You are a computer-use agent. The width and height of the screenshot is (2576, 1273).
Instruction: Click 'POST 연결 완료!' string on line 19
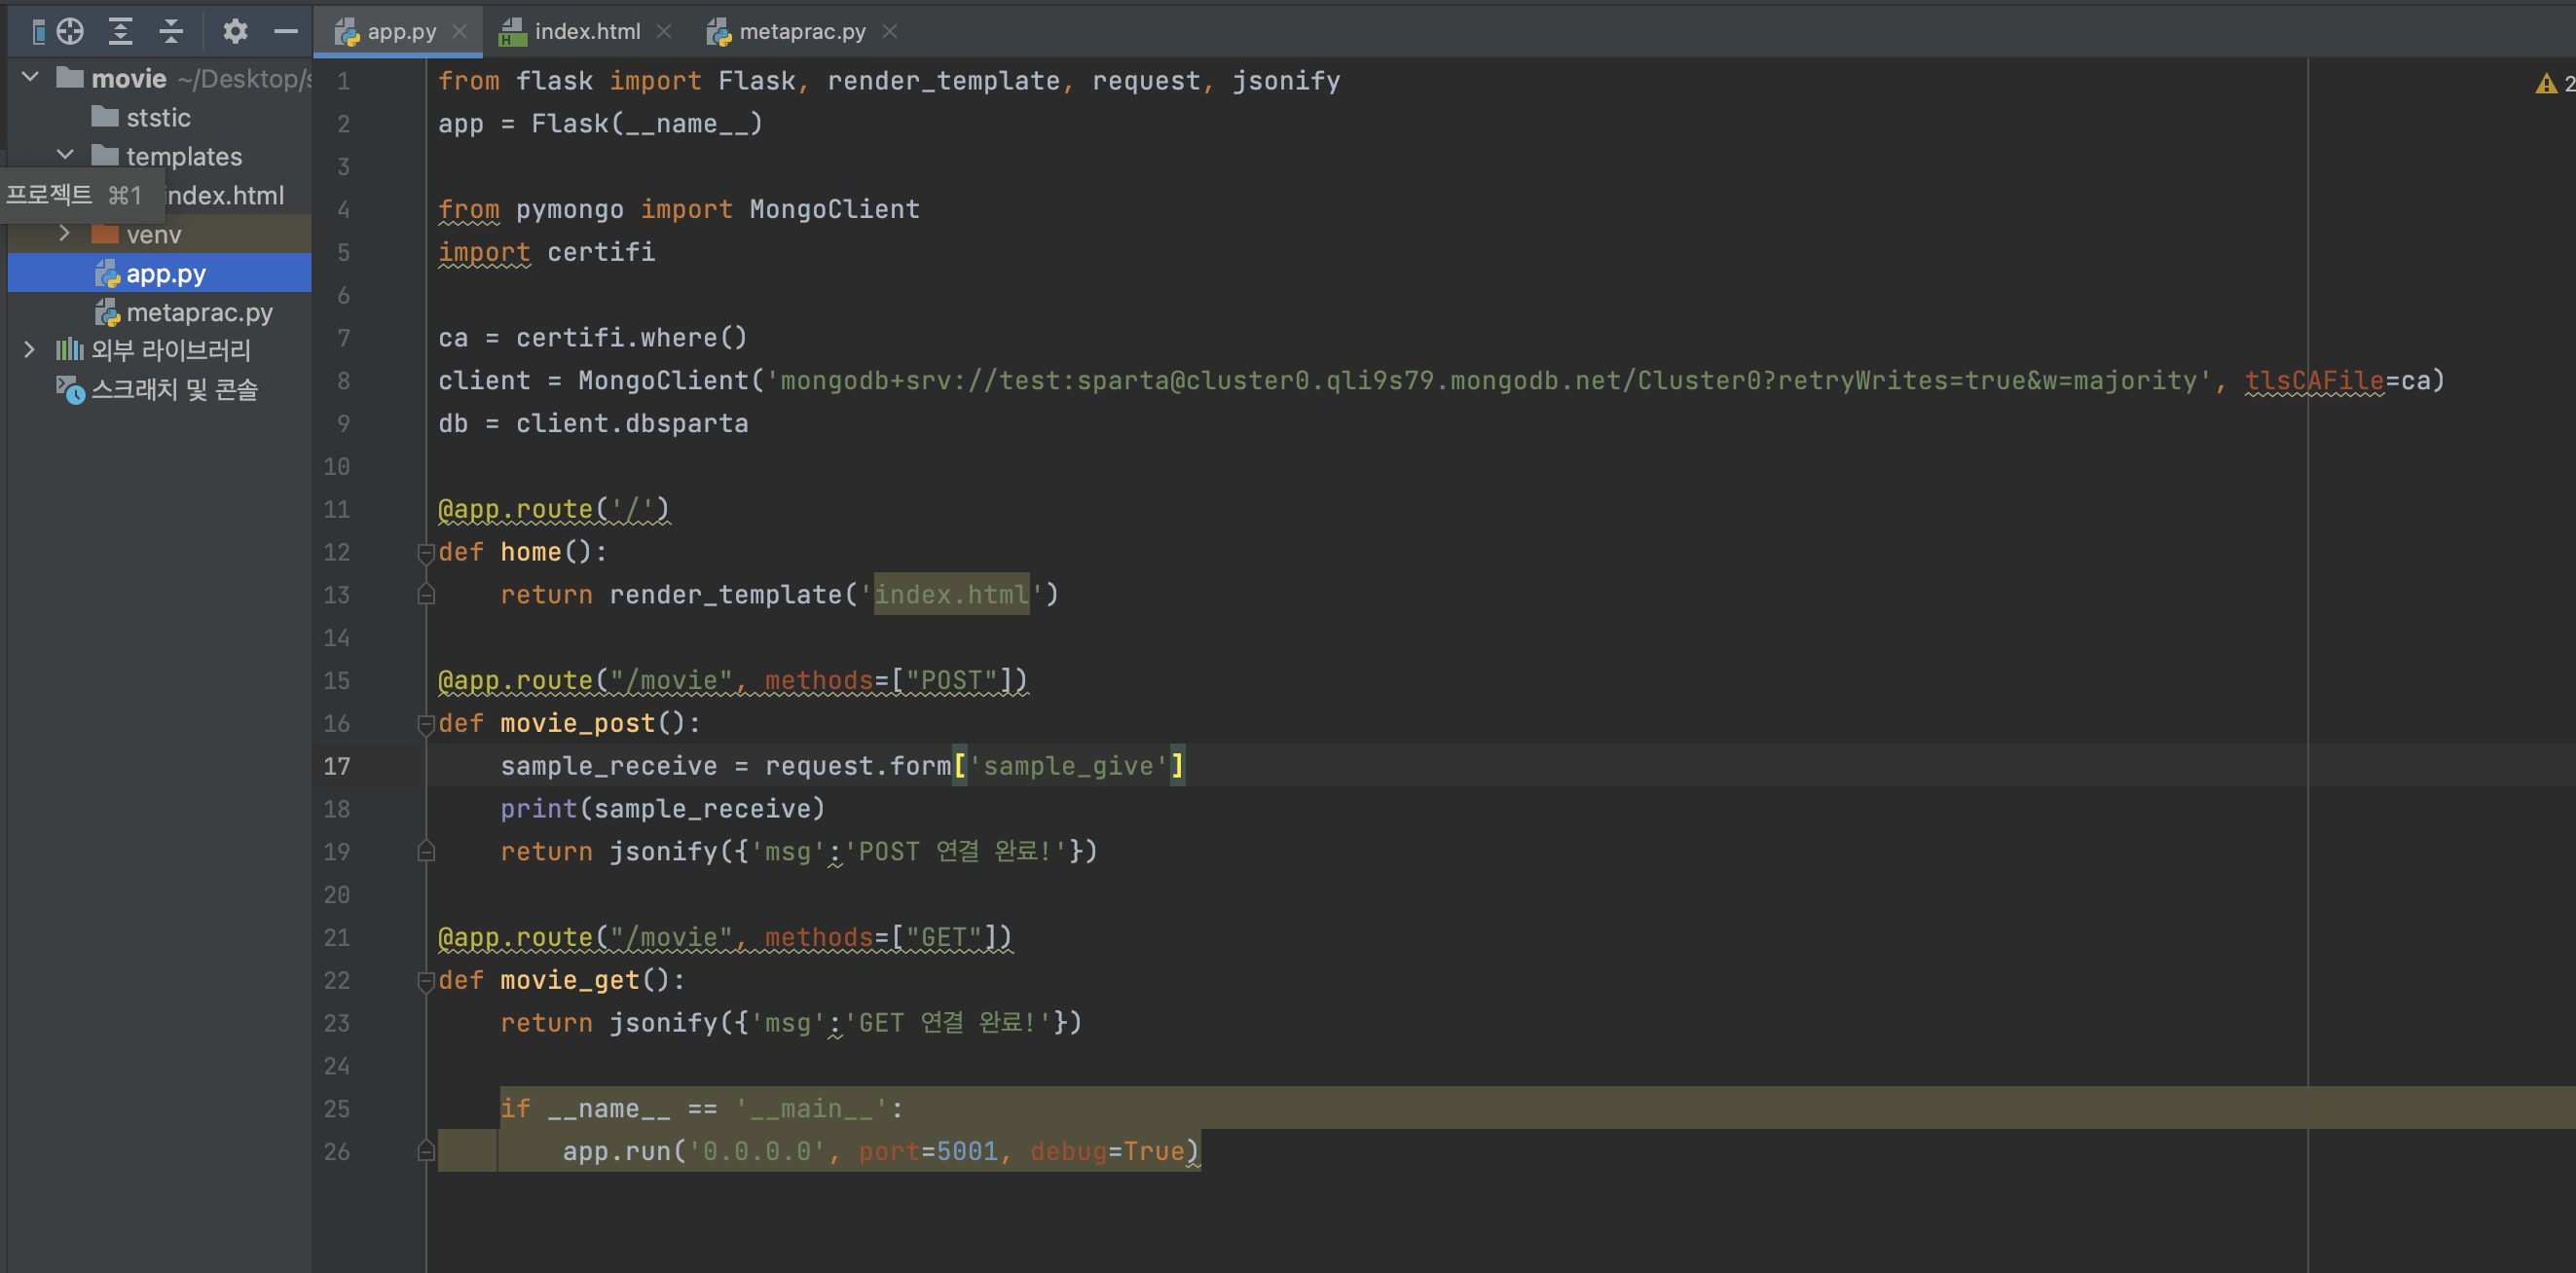coord(956,852)
